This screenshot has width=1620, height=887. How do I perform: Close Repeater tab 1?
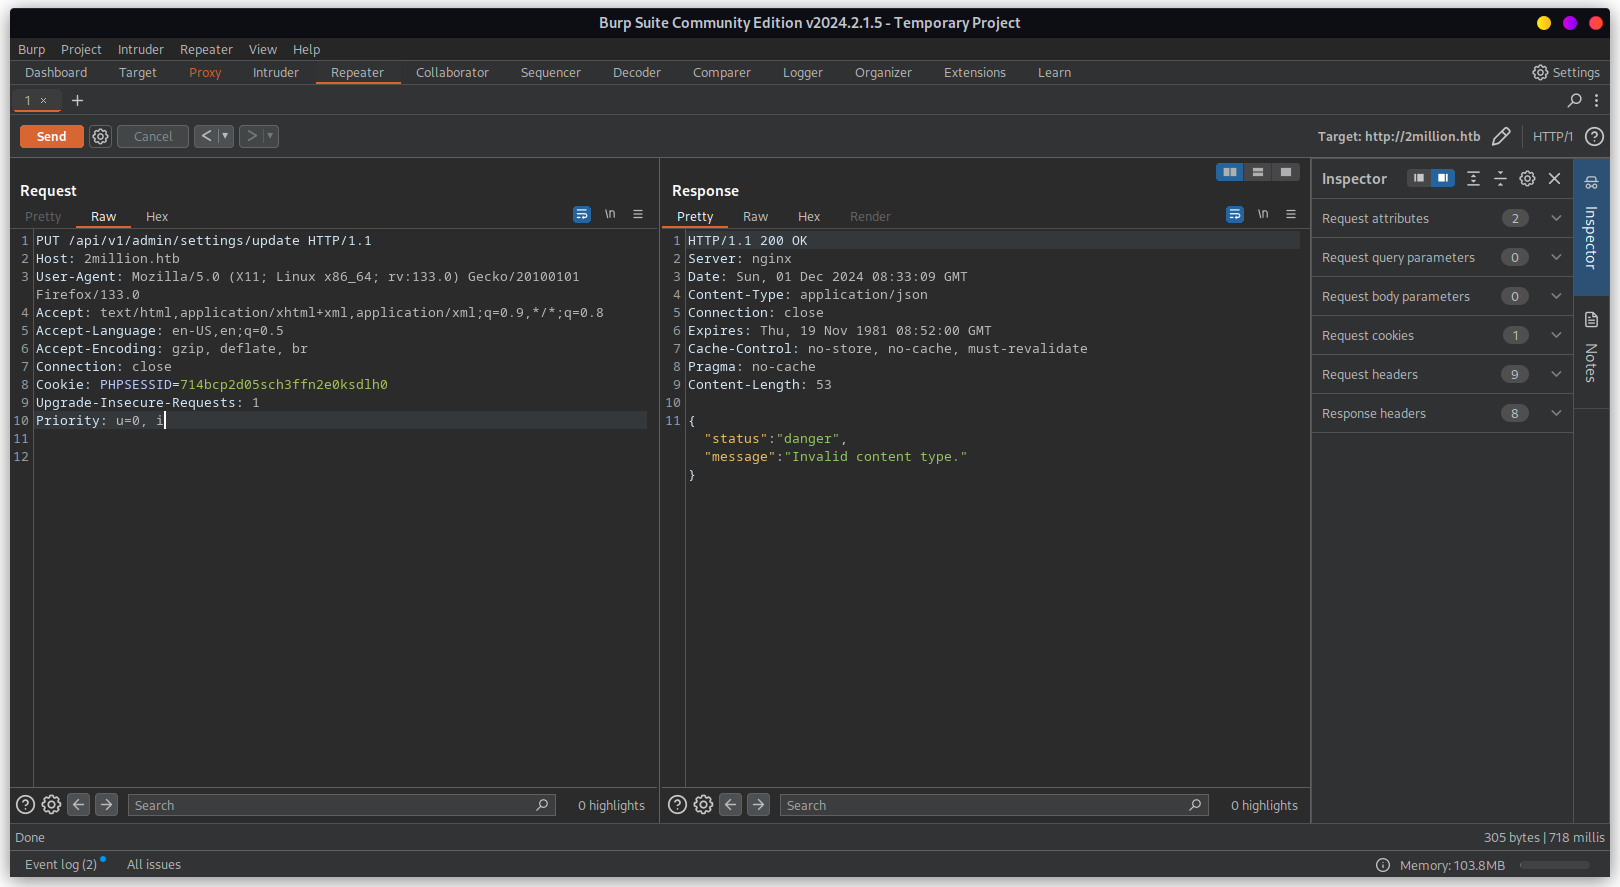[x=43, y=100]
